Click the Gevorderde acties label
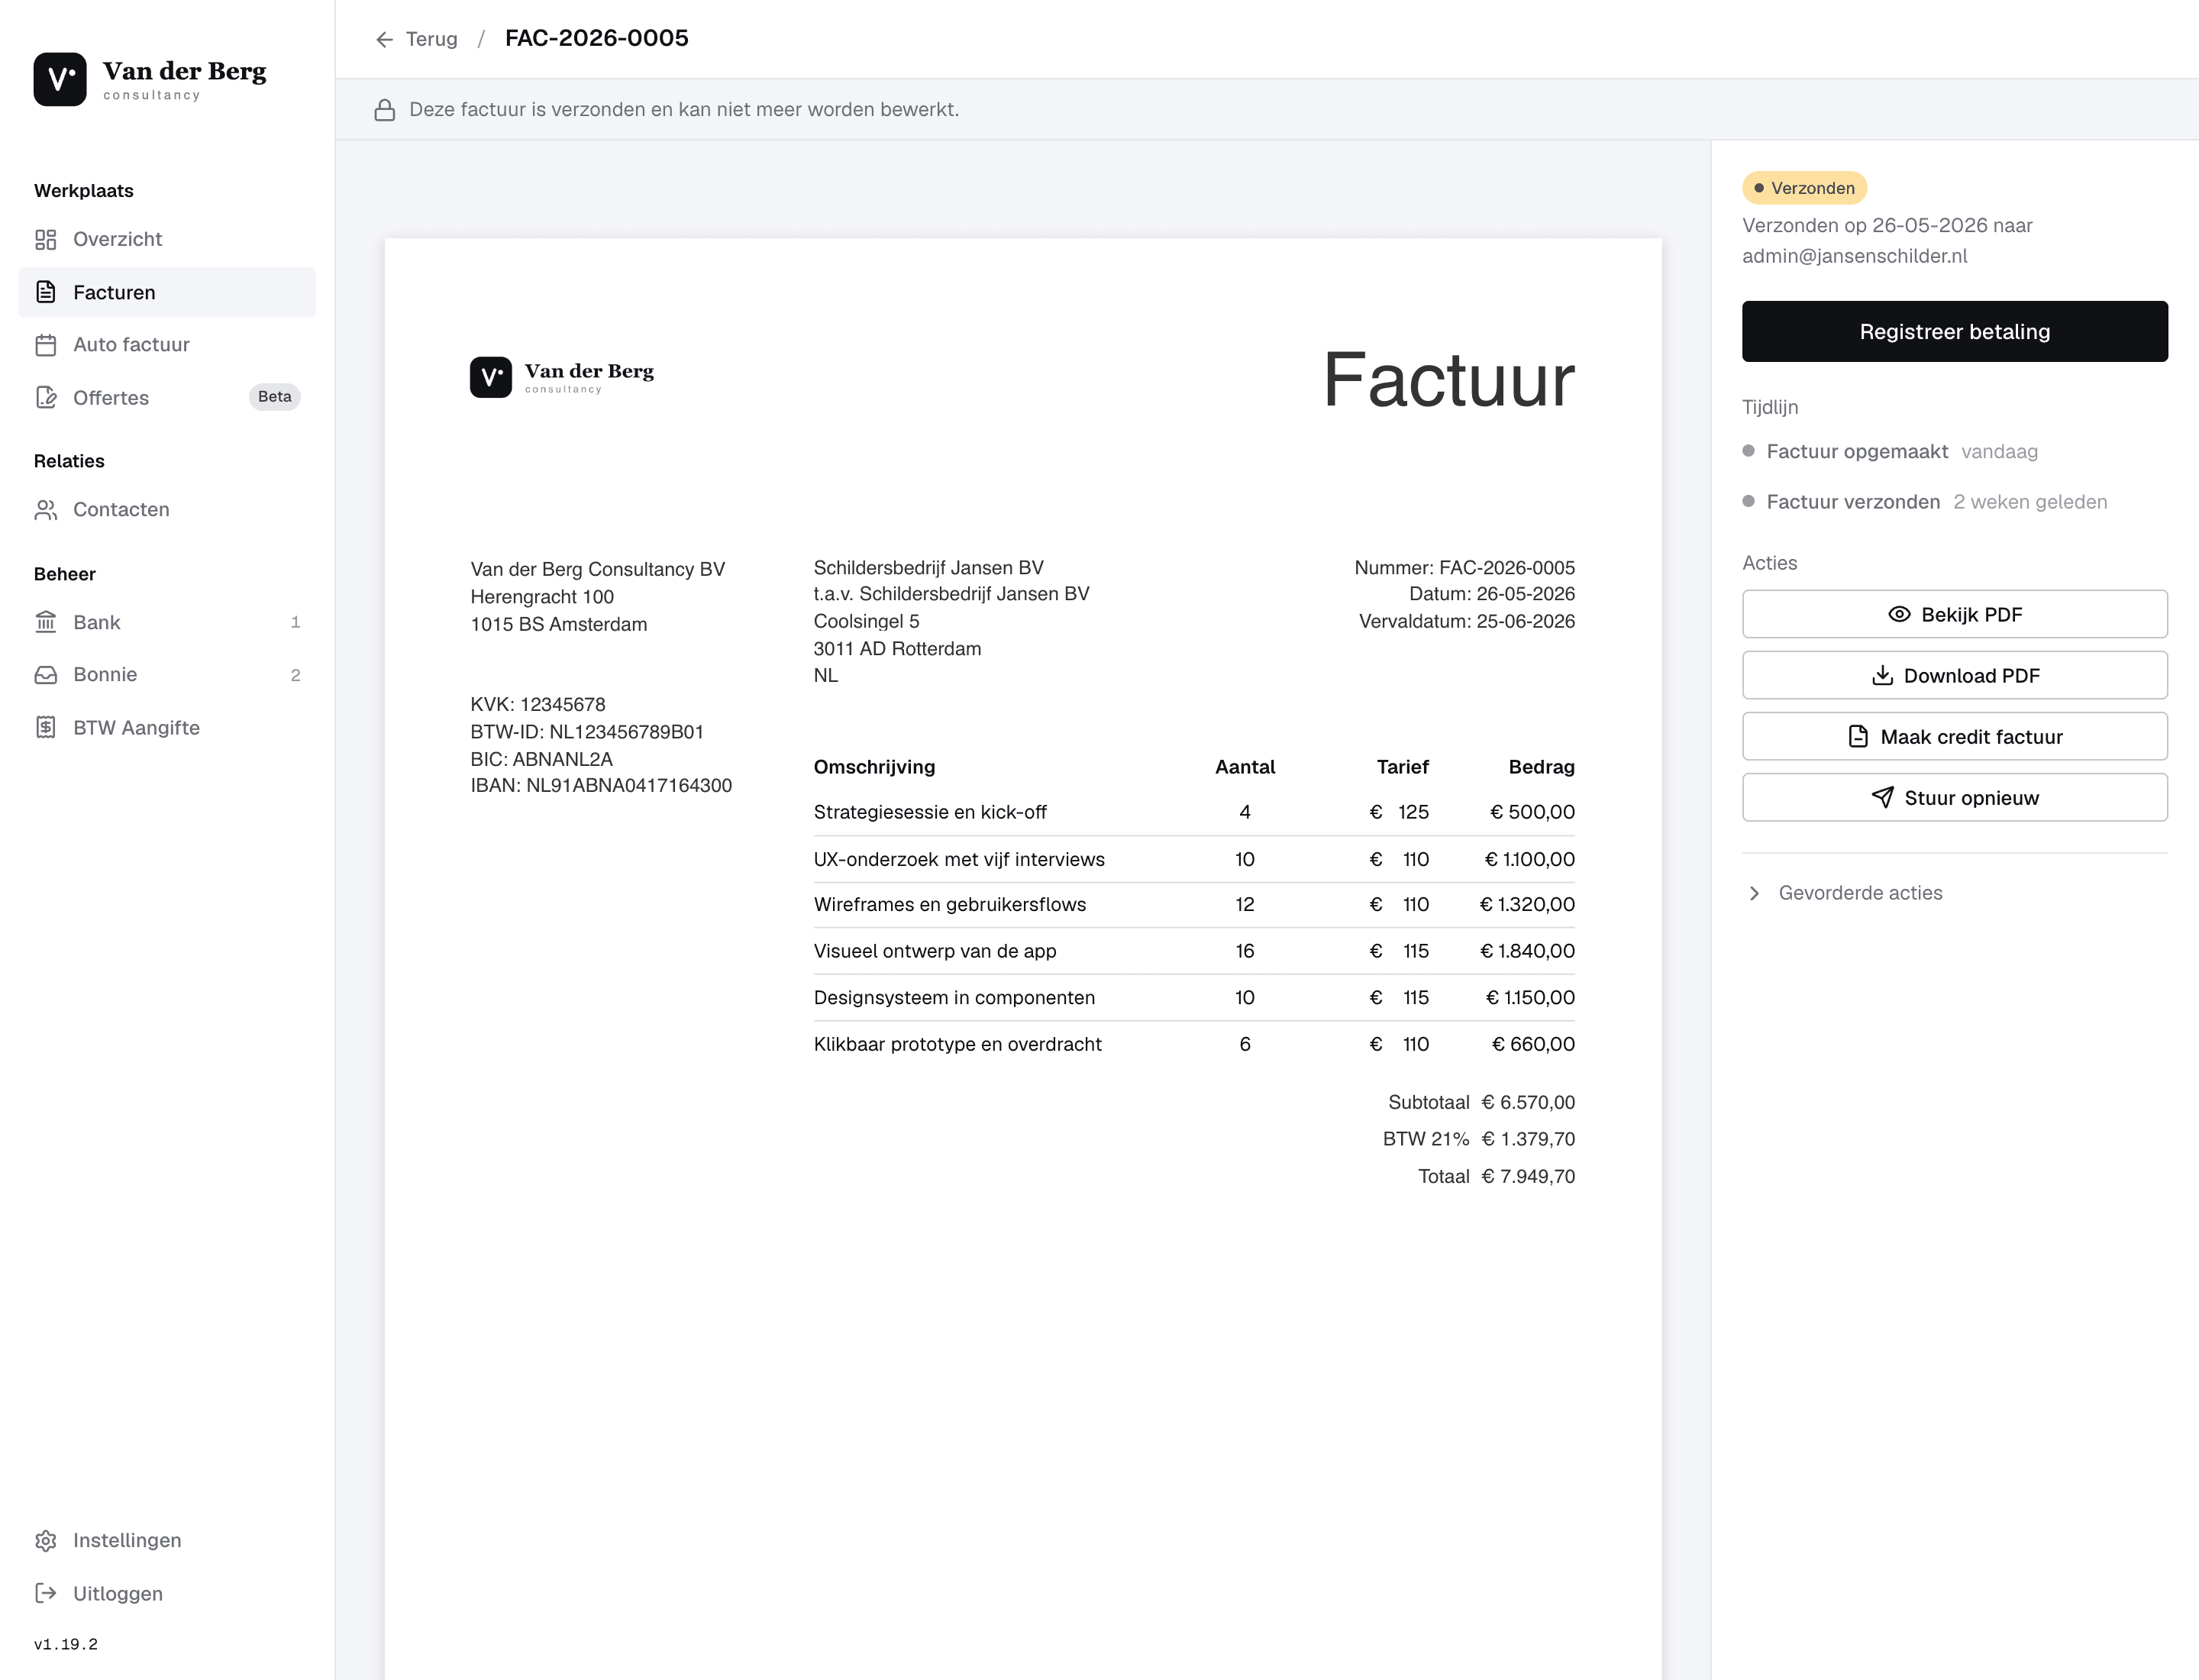The height and width of the screenshot is (1680, 2199). click(x=1860, y=893)
